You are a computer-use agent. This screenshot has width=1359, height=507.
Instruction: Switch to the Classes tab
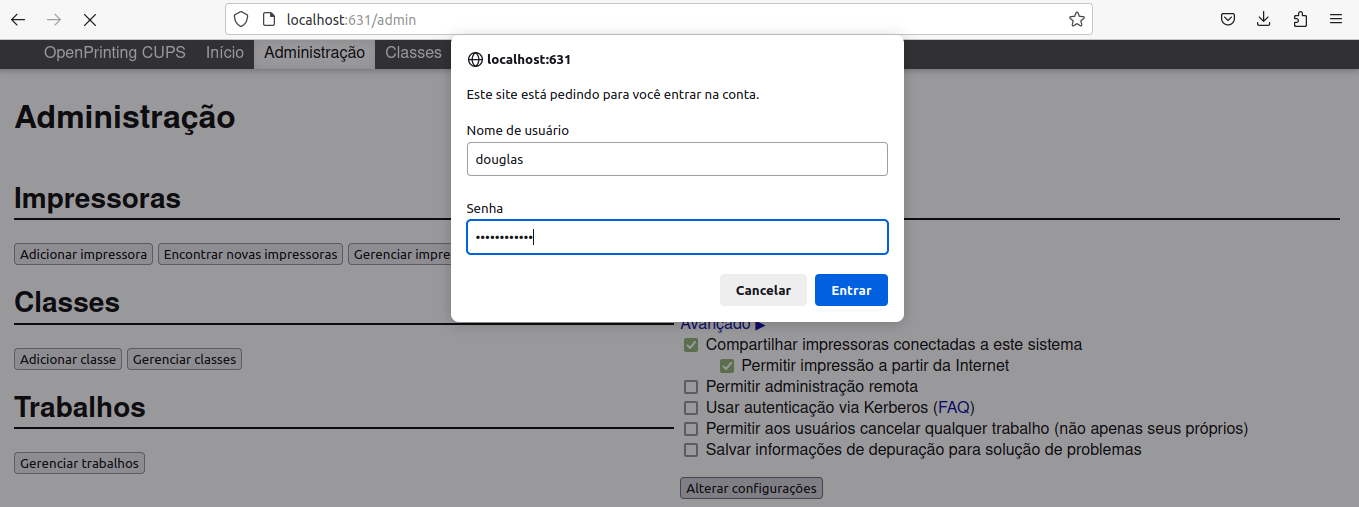413,53
